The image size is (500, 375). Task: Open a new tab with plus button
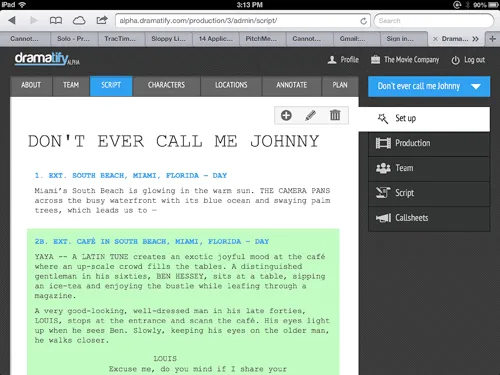tap(492, 39)
